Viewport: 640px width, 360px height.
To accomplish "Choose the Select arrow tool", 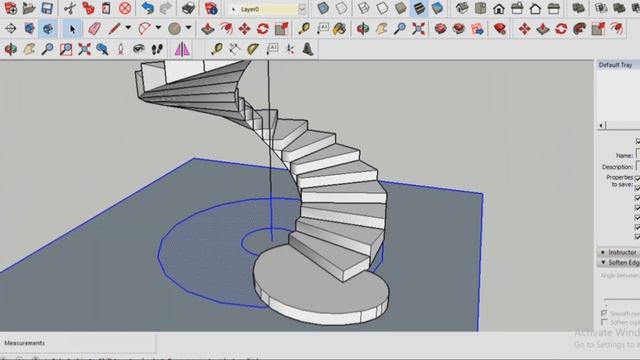I will pos(73,29).
